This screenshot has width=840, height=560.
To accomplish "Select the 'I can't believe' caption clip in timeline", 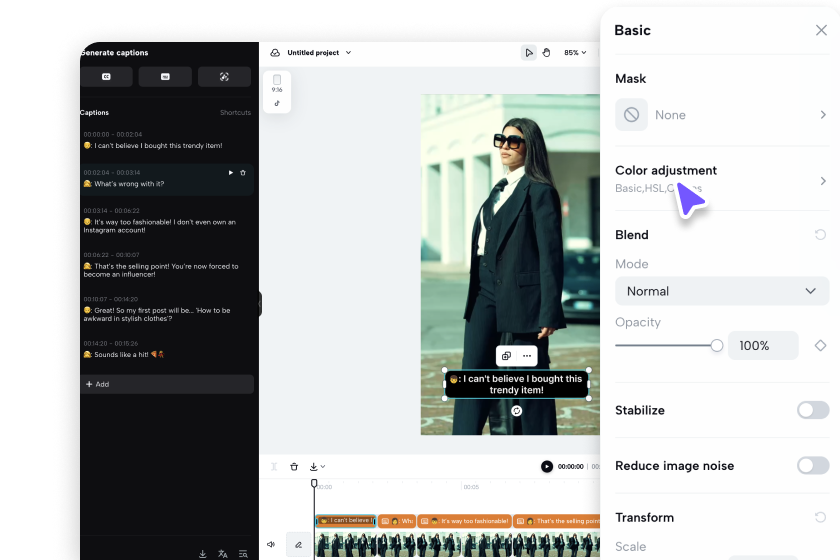I will click(346, 521).
